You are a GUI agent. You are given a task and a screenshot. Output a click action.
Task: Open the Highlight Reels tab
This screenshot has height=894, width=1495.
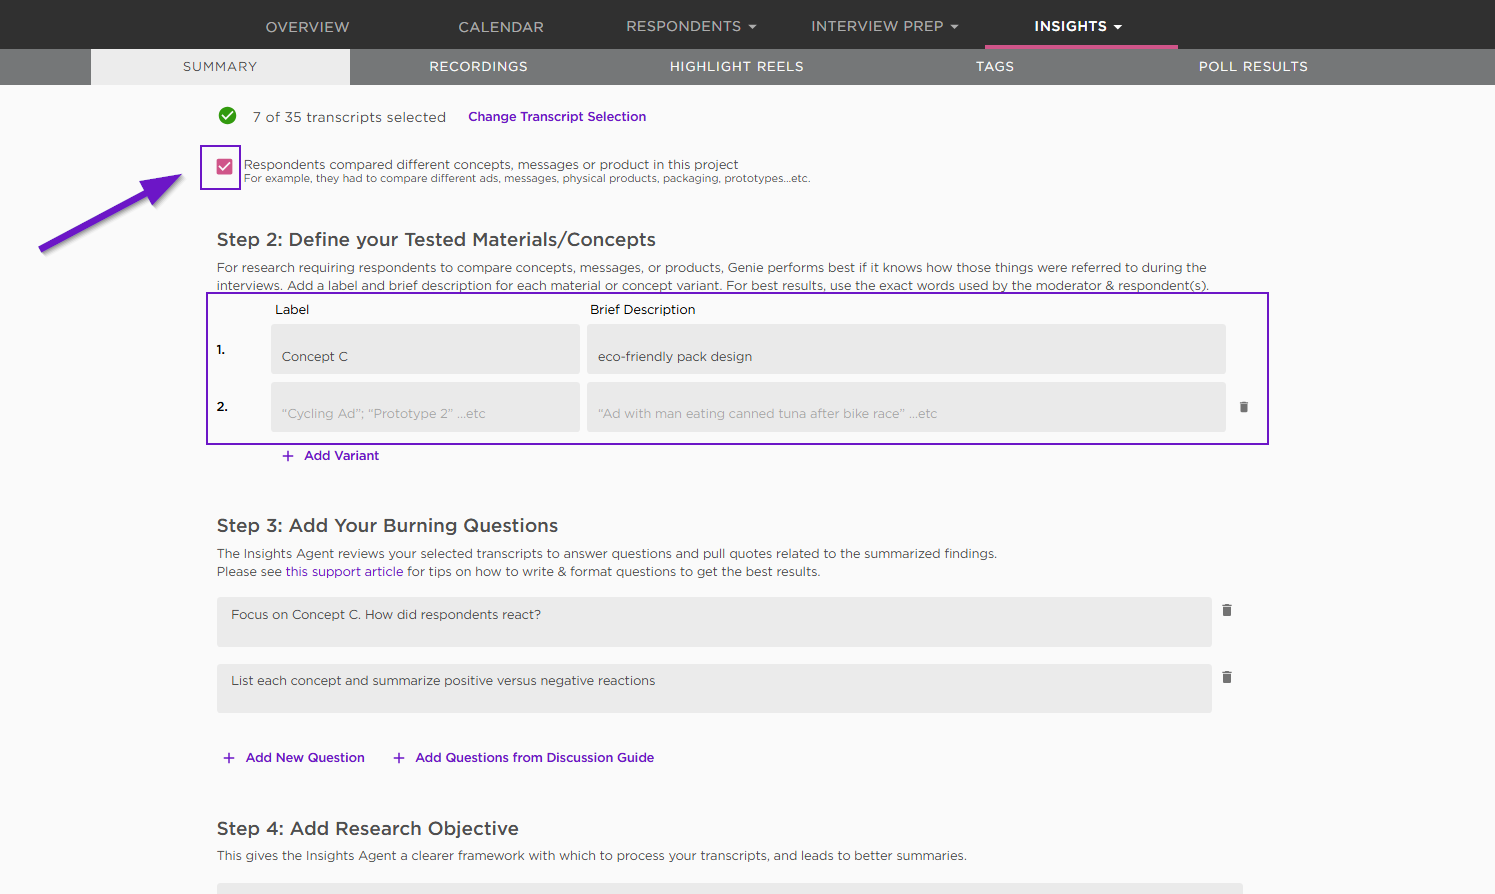point(736,67)
